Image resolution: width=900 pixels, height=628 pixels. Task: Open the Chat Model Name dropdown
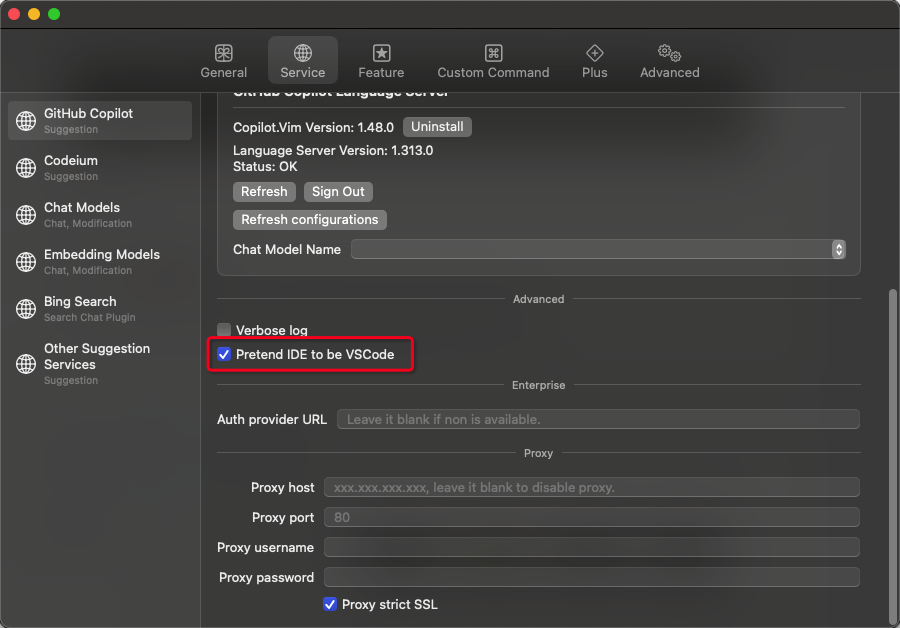[598, 249]
